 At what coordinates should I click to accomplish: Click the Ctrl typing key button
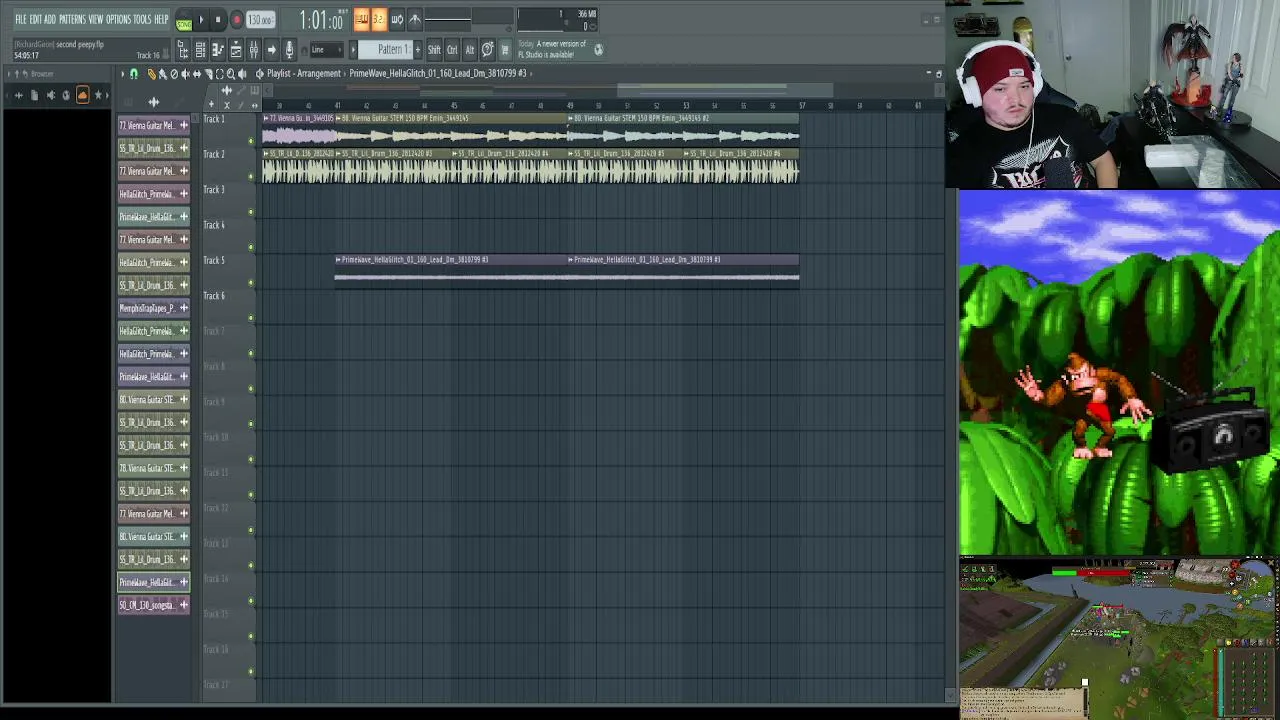(452, 50)
